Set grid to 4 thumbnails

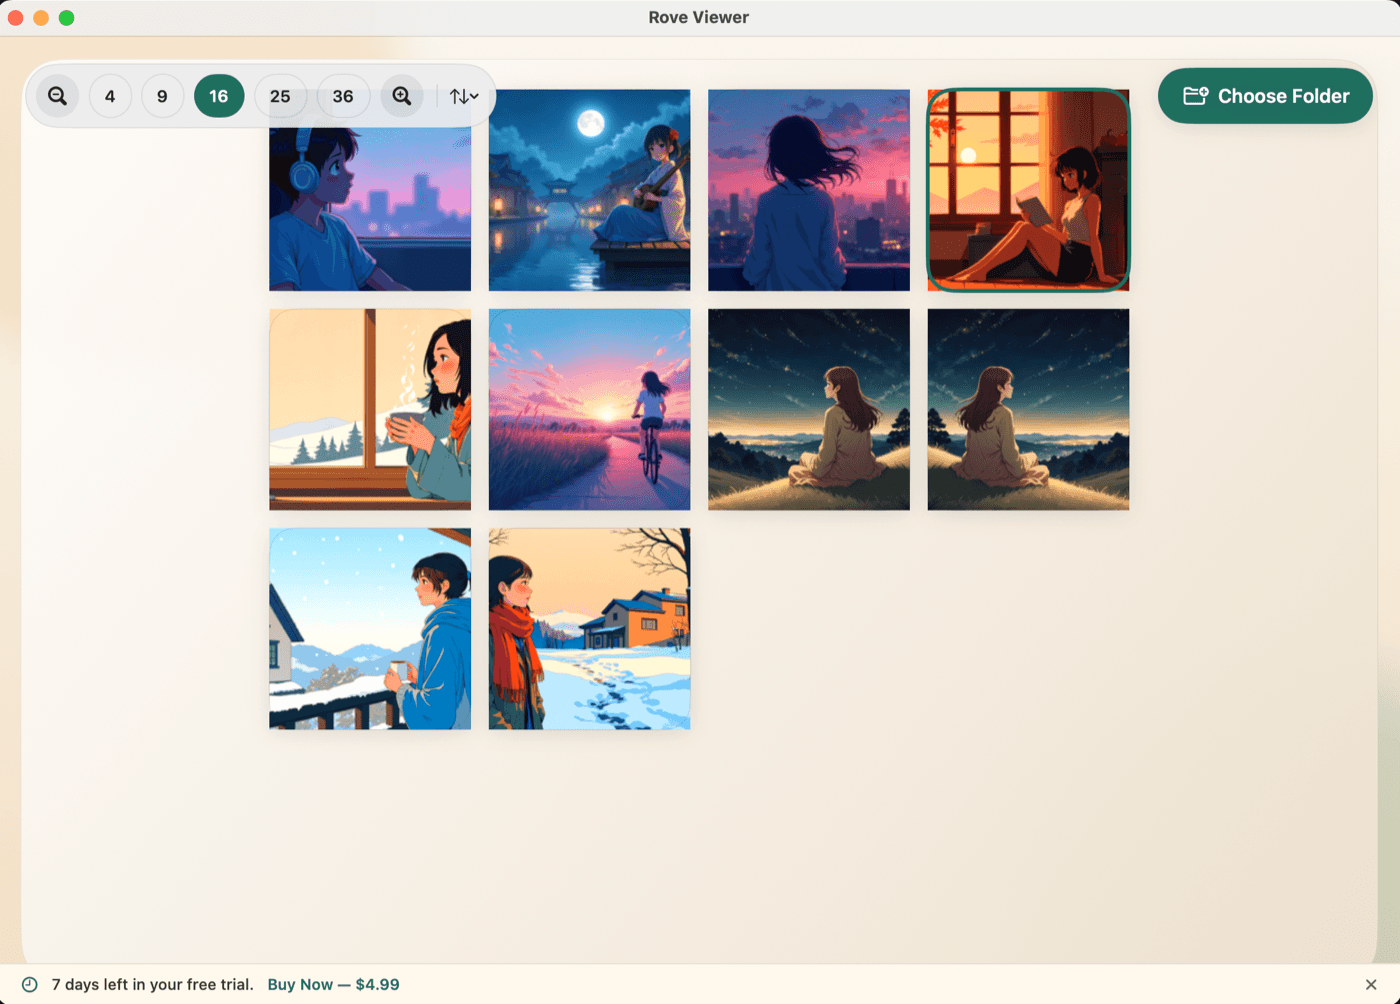click(110, 96)
